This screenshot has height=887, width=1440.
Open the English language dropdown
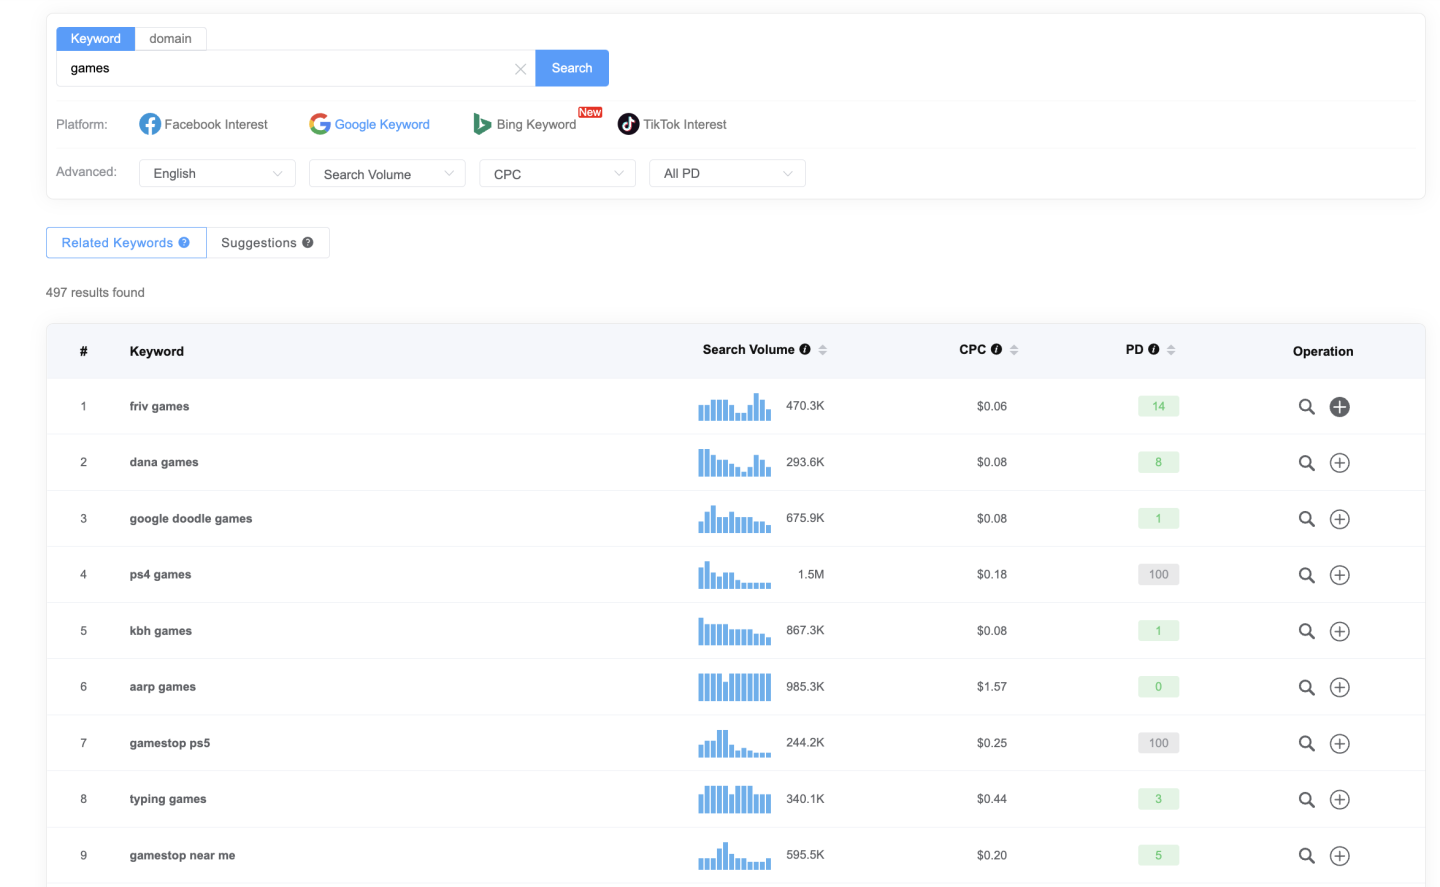[216, 173]
